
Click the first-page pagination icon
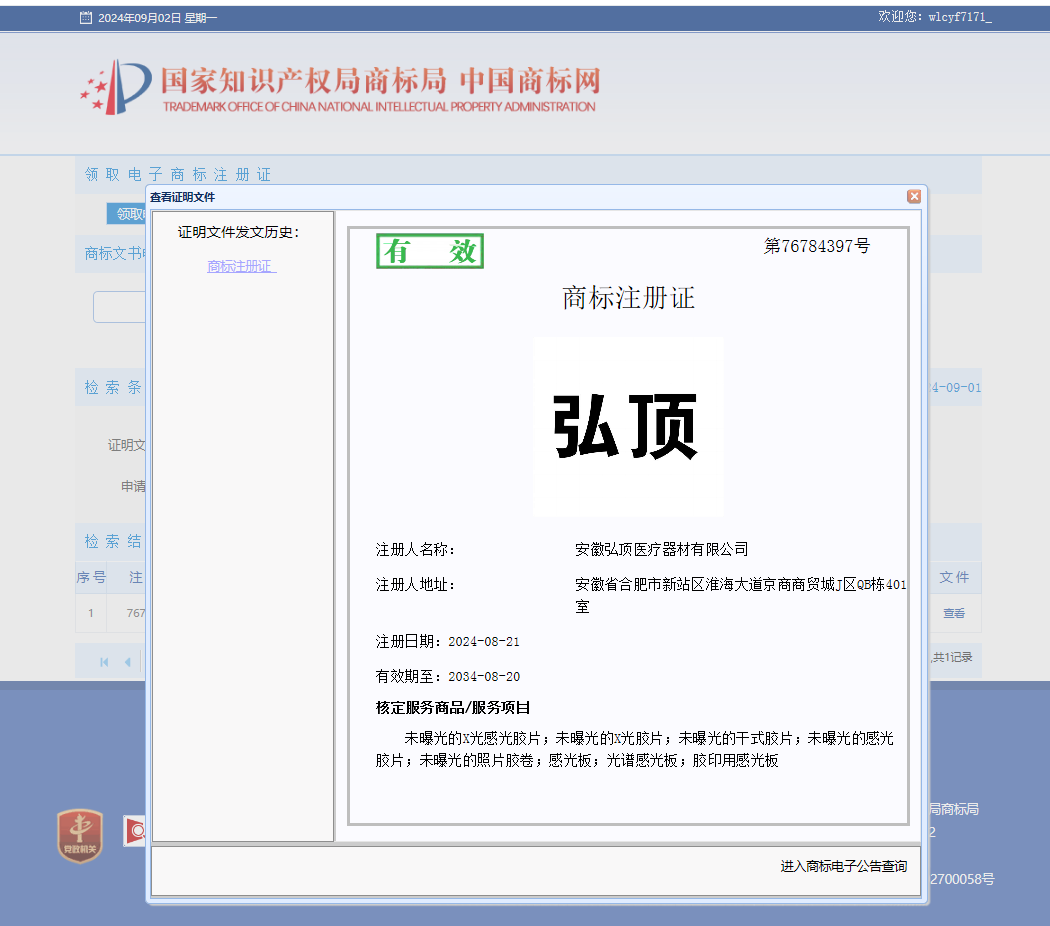(x=104, y=661)
